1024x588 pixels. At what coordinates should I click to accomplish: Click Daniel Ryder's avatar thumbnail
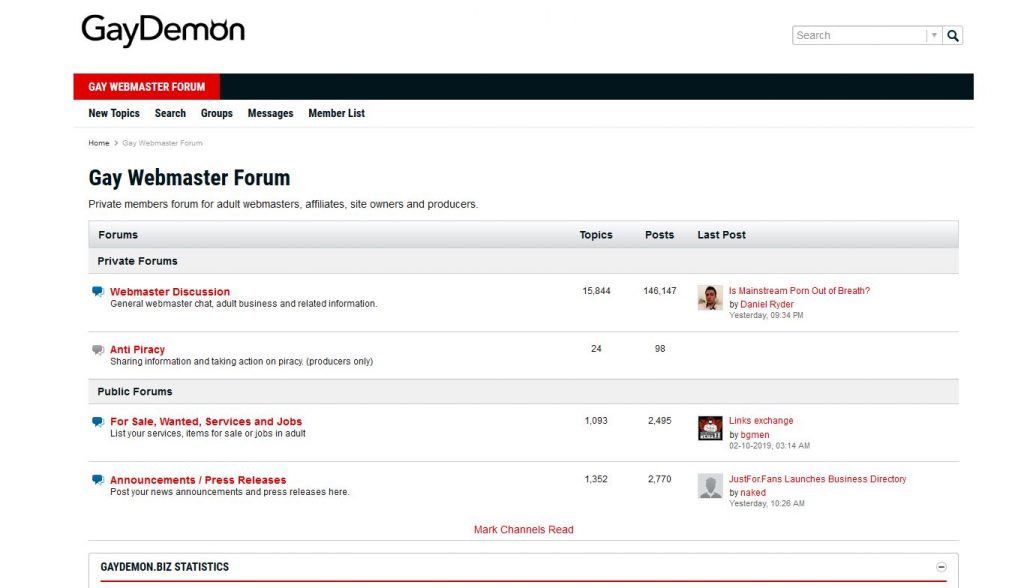(x=710, y=297)
